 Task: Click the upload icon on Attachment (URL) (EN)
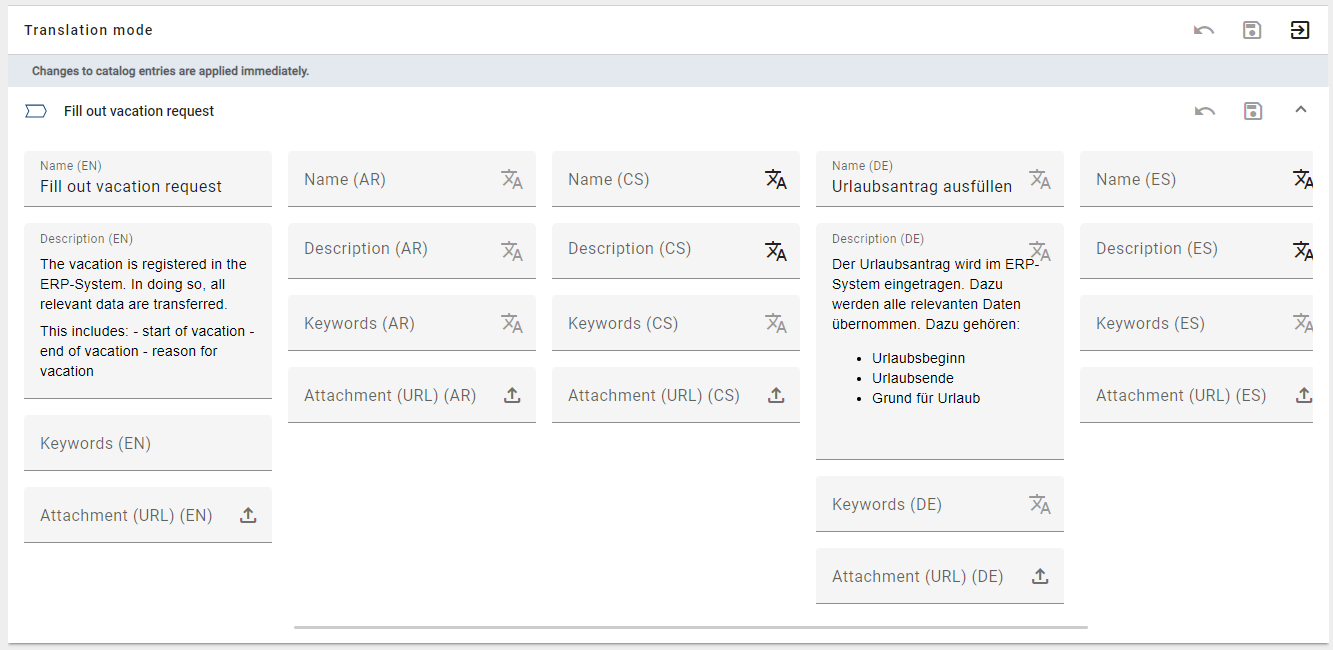[248, 515]
